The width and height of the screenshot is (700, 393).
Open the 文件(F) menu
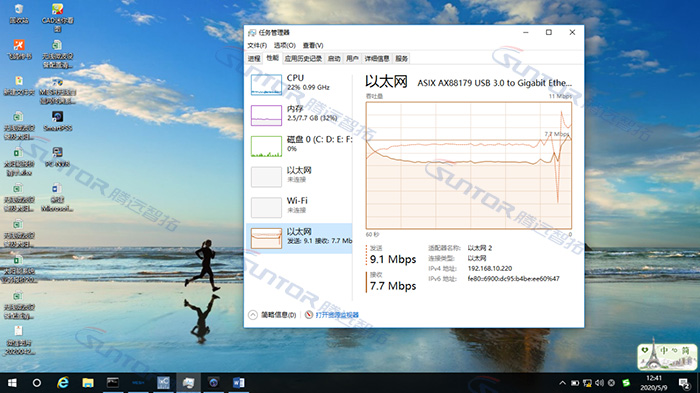tap(257, 46)
